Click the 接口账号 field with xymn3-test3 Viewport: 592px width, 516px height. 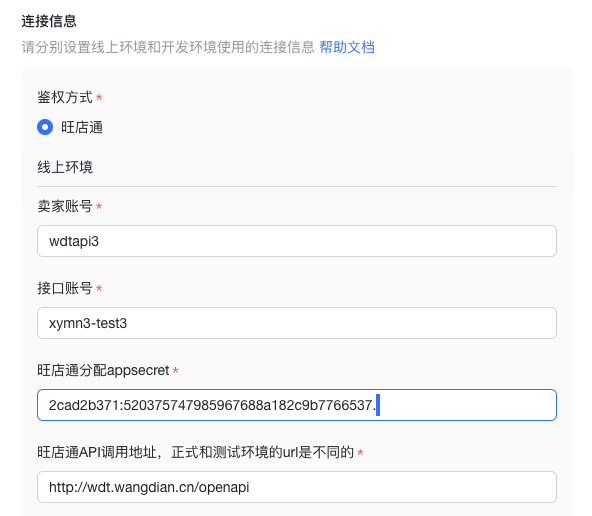297,323
